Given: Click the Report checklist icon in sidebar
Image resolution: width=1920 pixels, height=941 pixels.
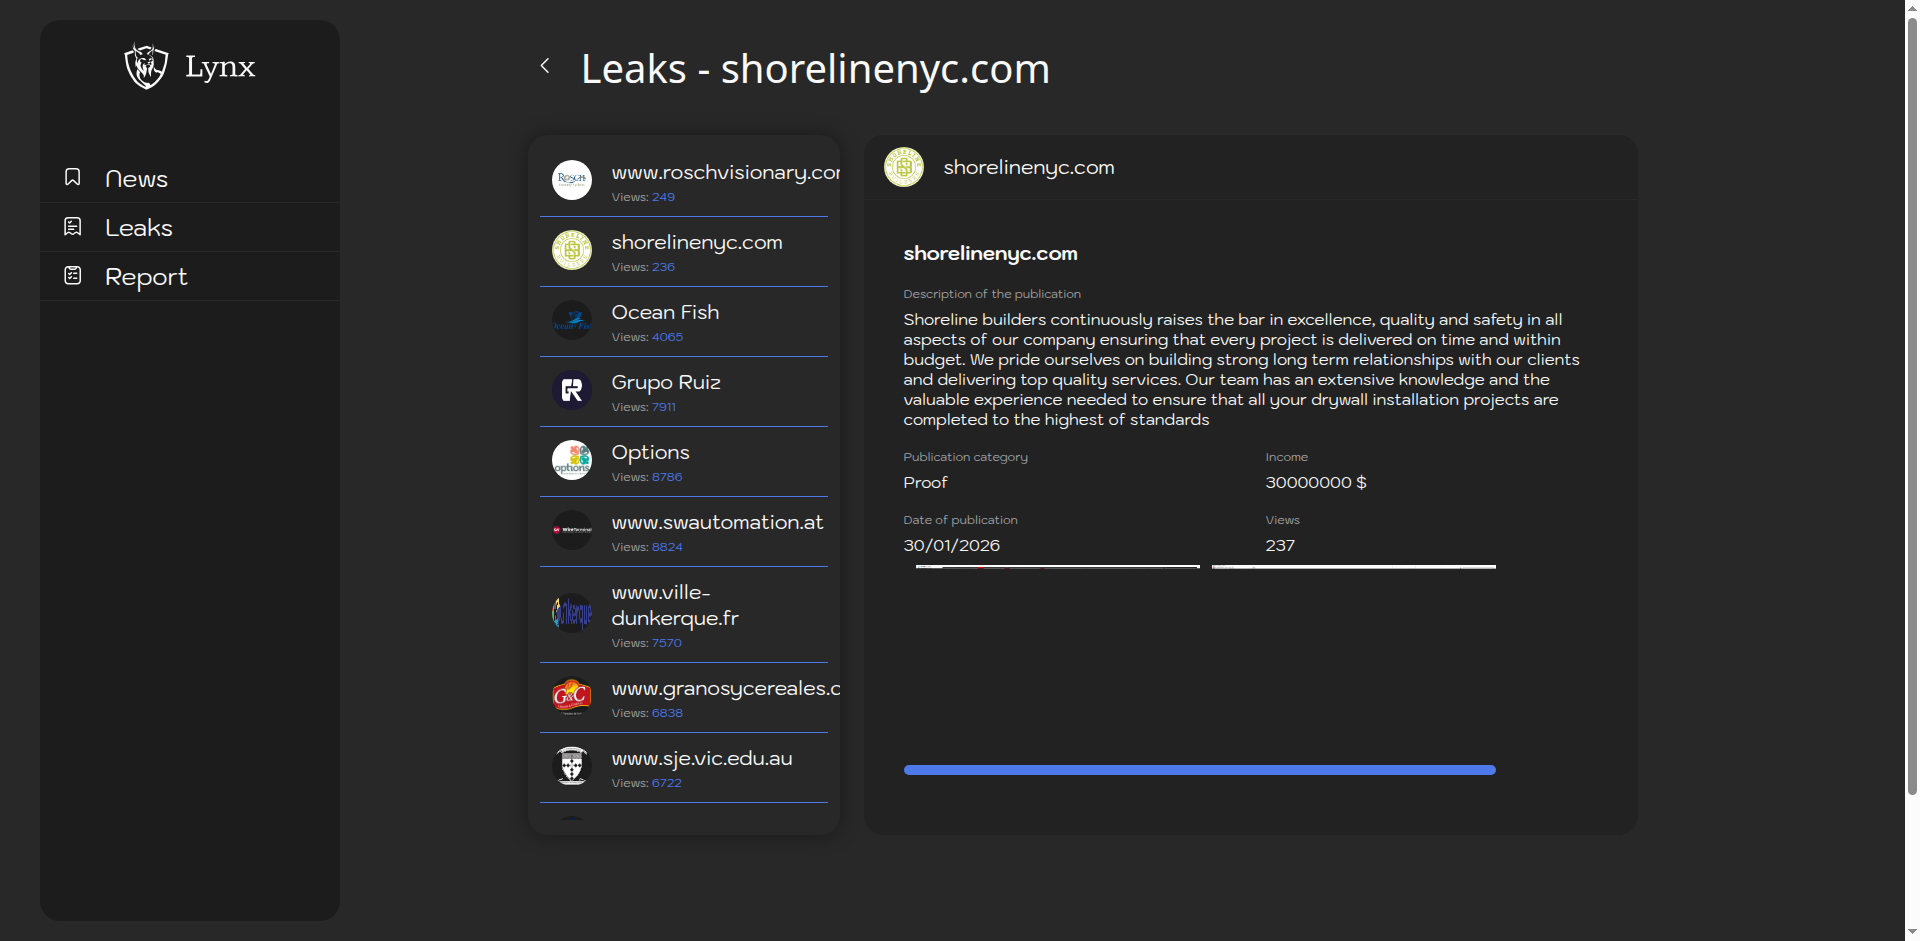Looking at the screenshot, I should tap(73, 275).
